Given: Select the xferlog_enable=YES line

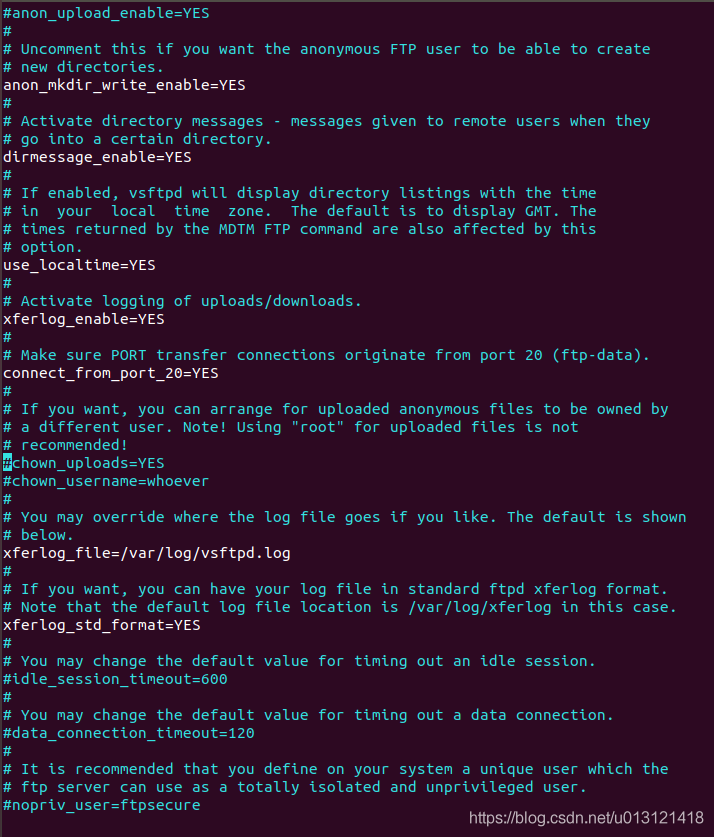Looking at the screenshot, I should (x=84, y=319).
